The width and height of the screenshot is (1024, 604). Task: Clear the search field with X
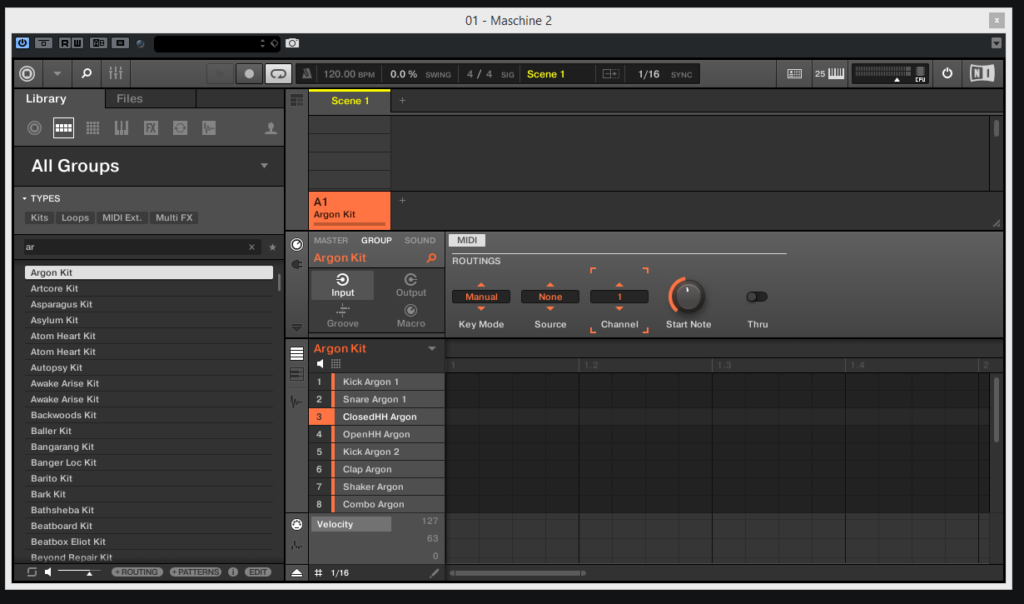251,247
